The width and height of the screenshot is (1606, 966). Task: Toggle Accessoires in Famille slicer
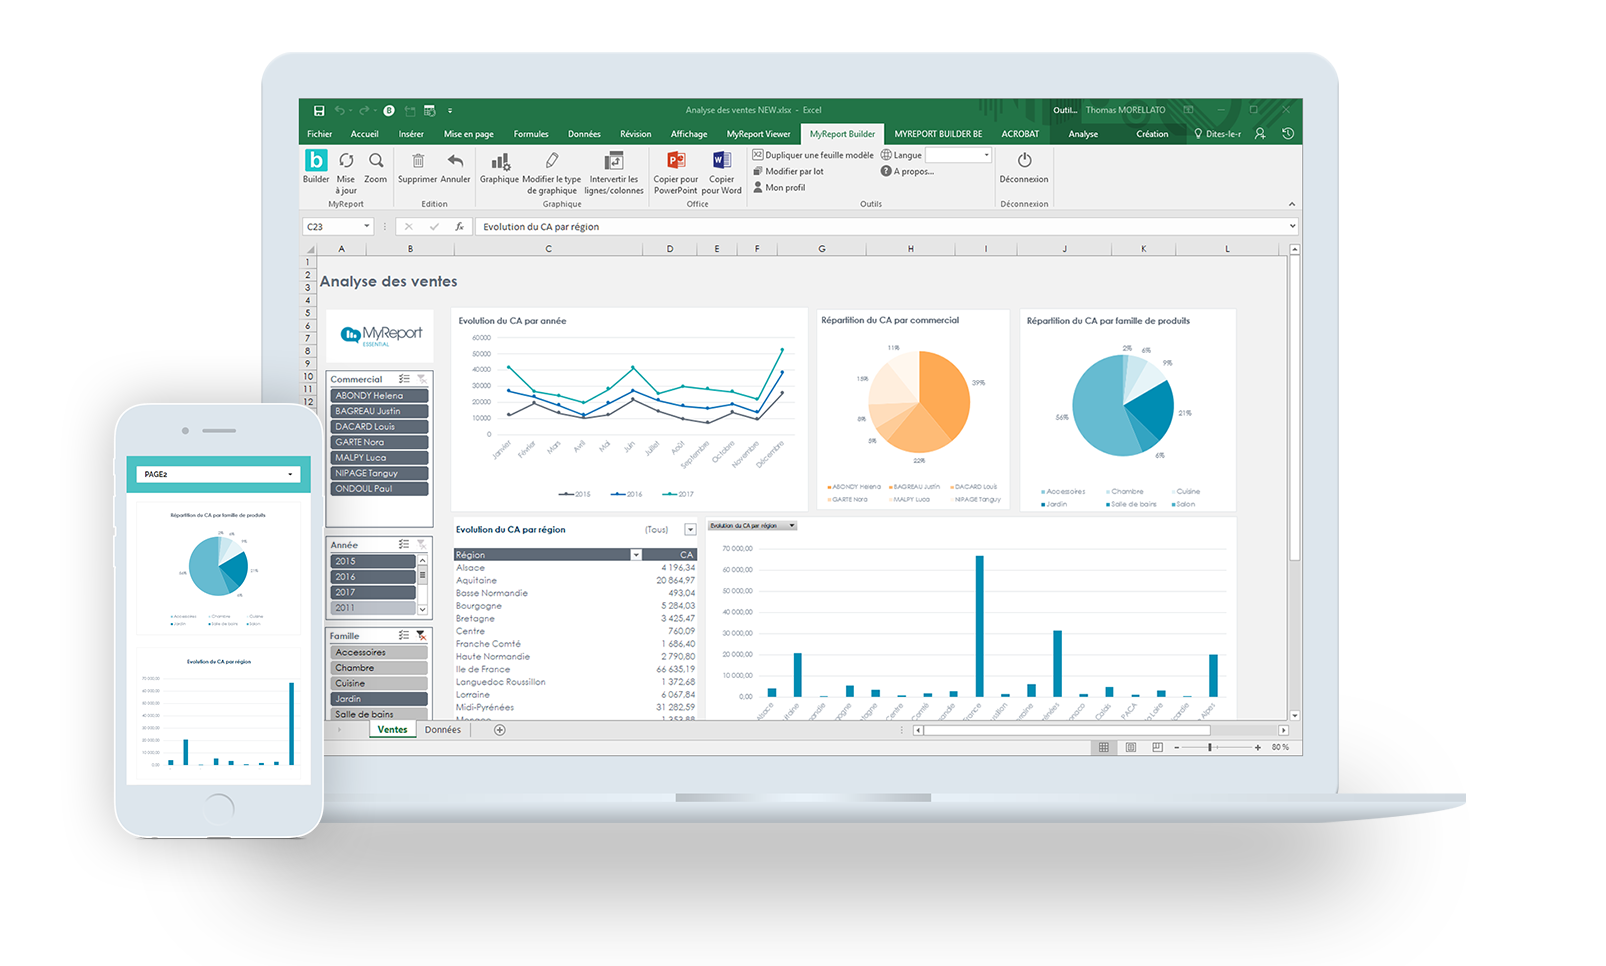point(379,652)
